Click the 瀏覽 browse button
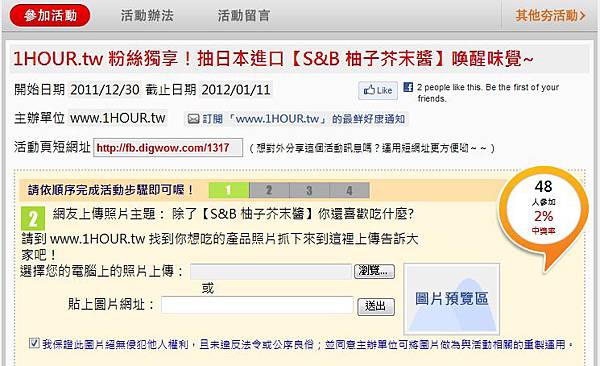600x366 pixels. (x=374, y=271)
